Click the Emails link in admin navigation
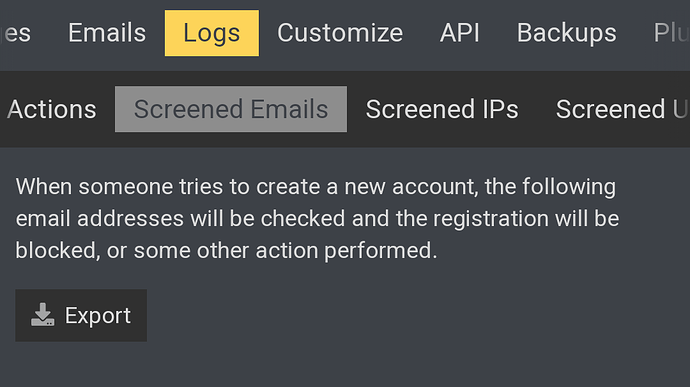Screen dimensions: 690x387 (107, 33)
